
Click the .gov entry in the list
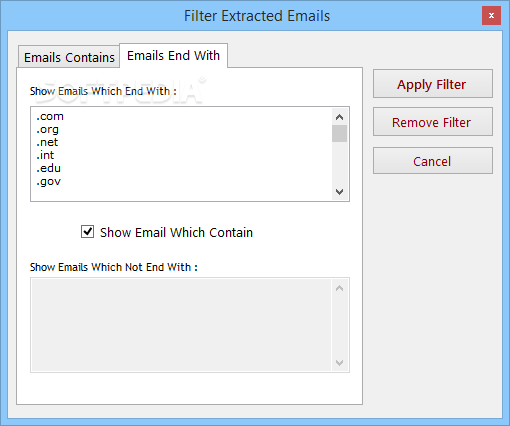(48, 182)
